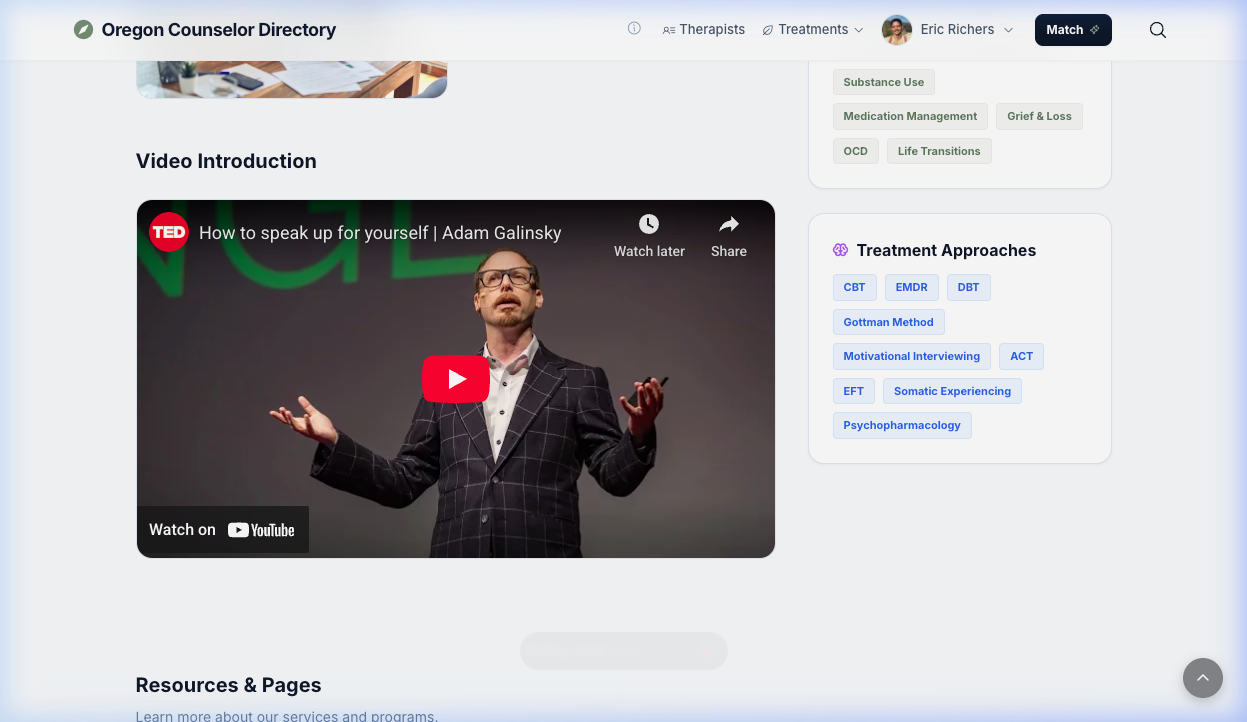Select the Gottman Method tag
The image size is (1247, 722).
(888, 322)
